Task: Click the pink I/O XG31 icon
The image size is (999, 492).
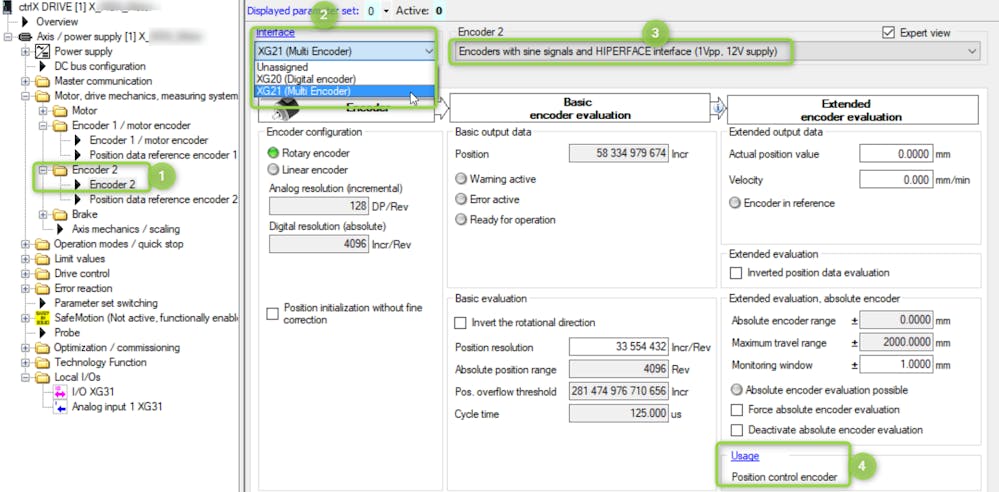Action: click(x=62, y=392)
